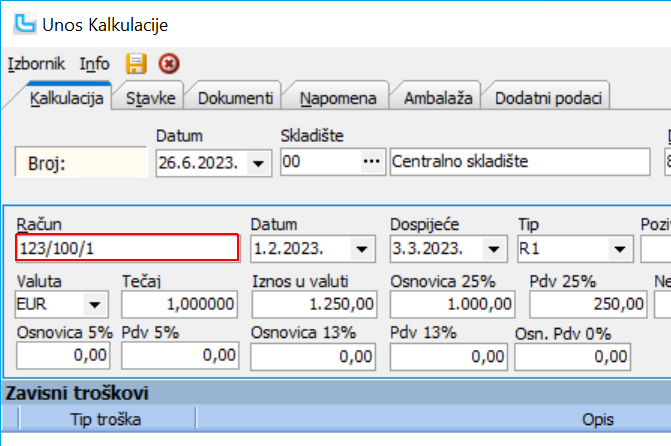Switch to the Stavke tab
This screenshot has width=671, height=446.
tap(150, 98)
